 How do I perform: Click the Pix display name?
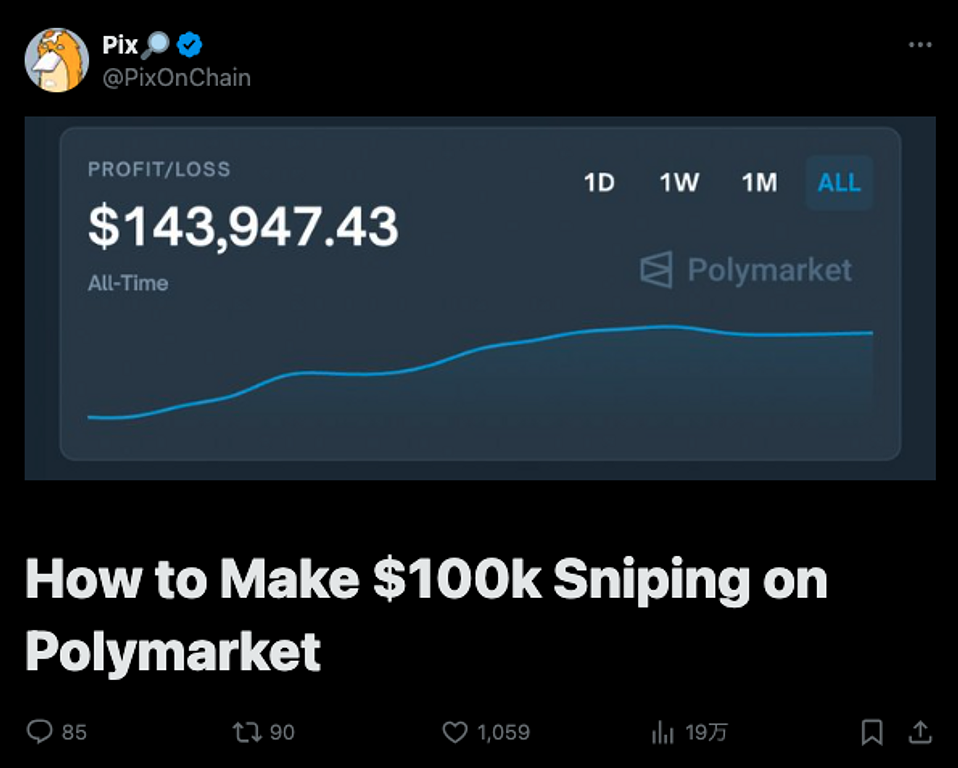(120, 45)
